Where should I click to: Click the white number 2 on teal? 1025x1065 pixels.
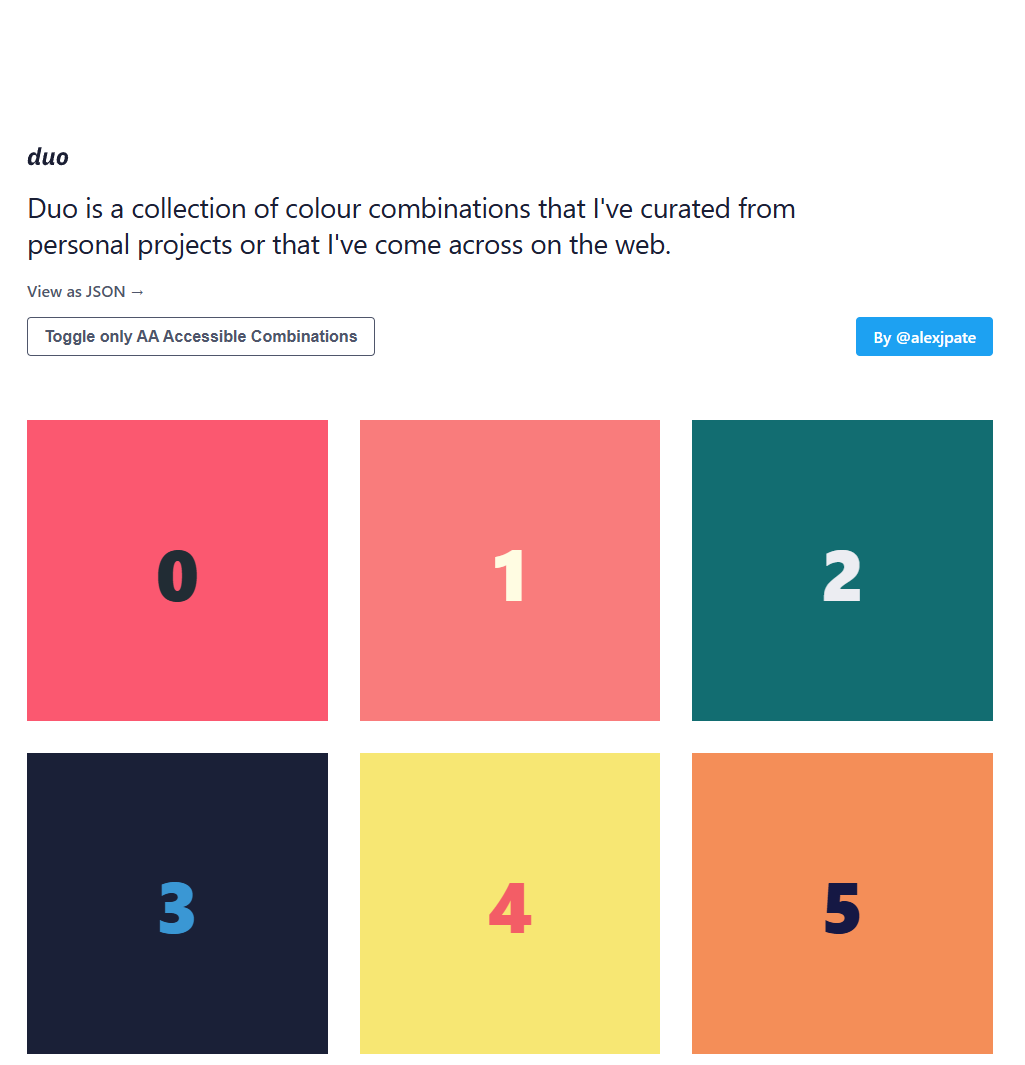click(842, 575)
